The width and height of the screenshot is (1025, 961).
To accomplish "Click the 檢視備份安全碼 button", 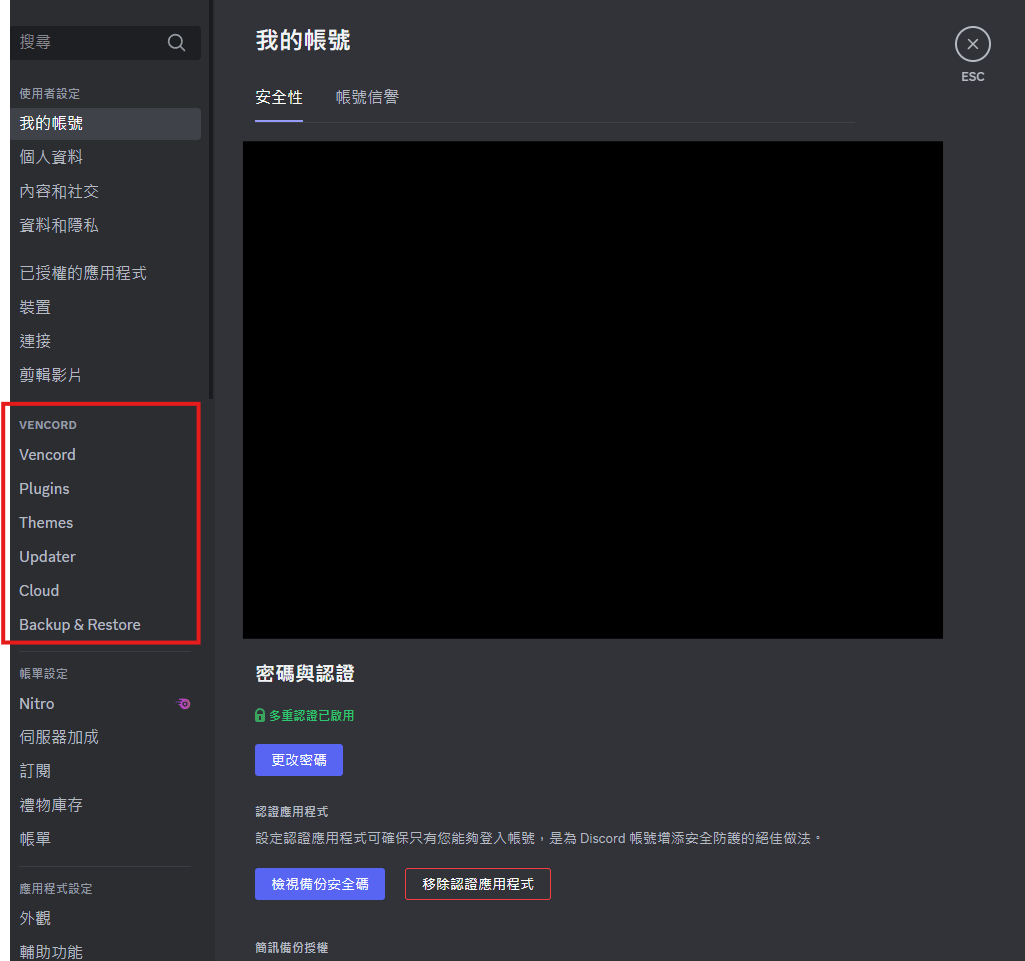I will tap(320, 884).
